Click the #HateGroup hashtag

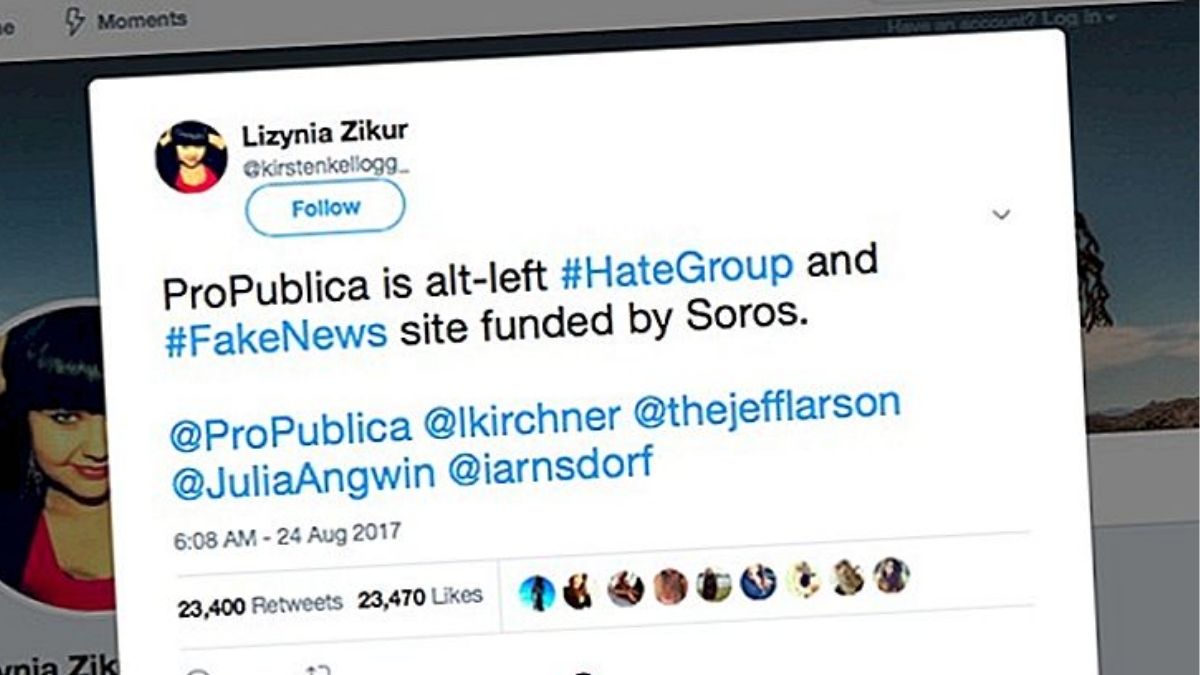click(677, 269)
